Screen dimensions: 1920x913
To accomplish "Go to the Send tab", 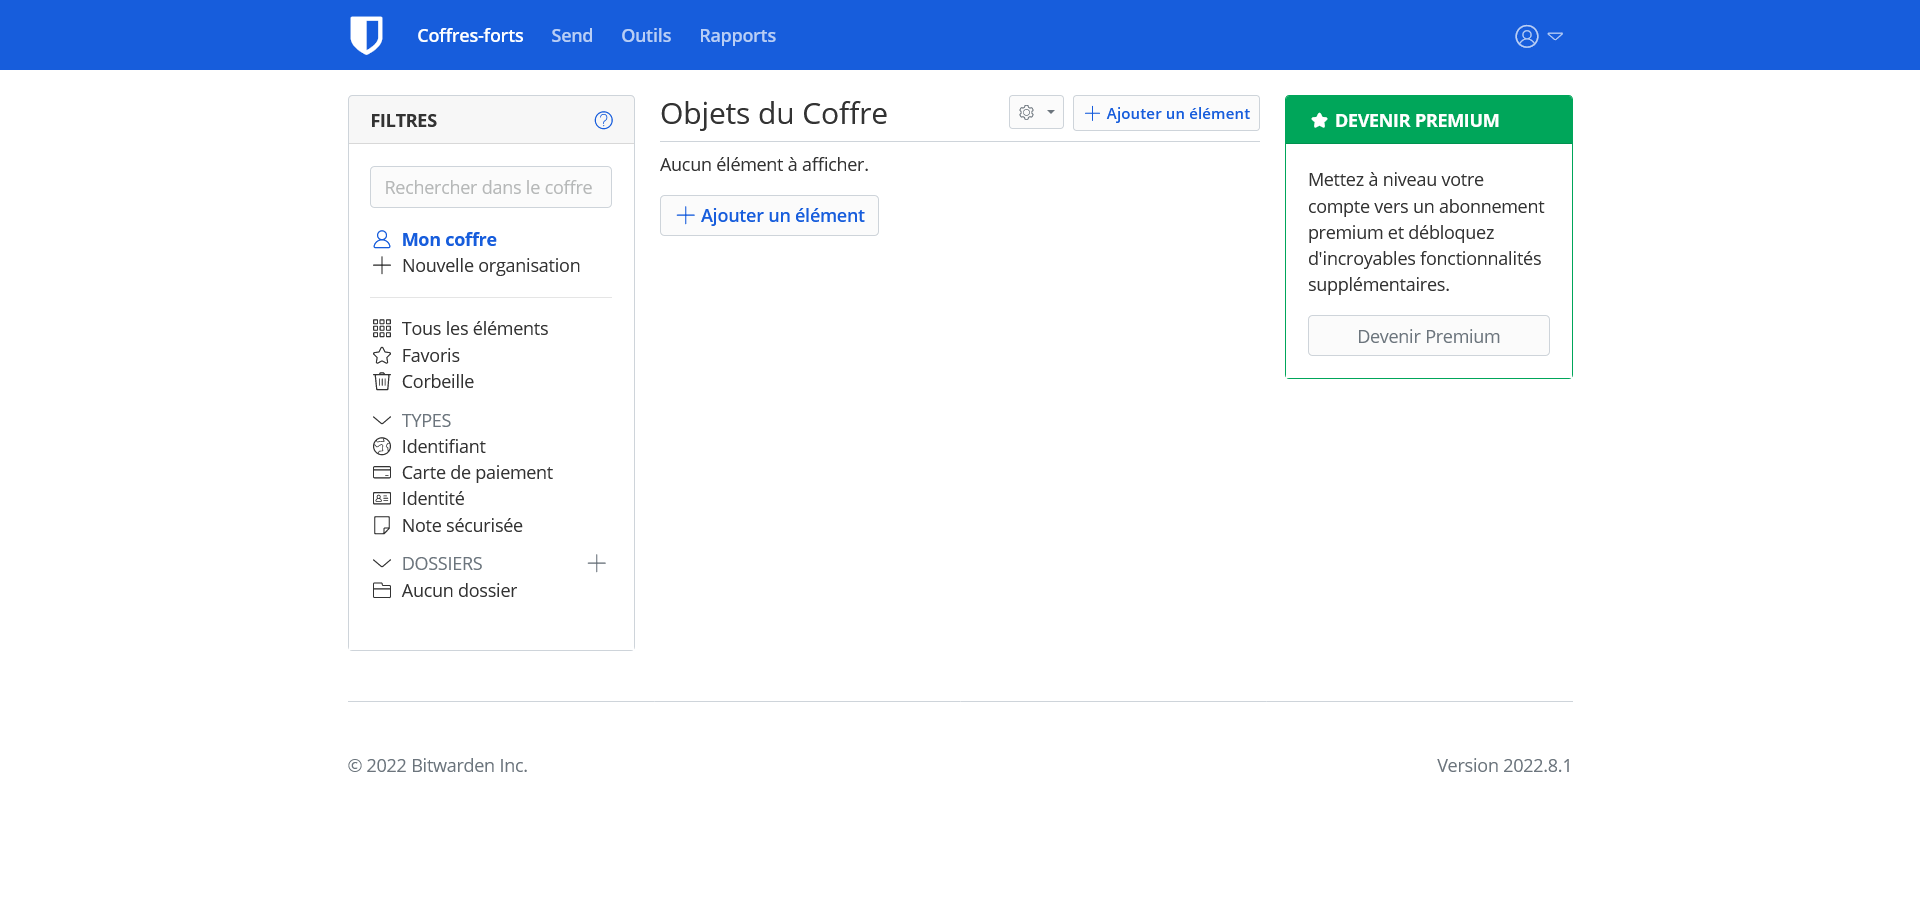I will coord(571,35).
